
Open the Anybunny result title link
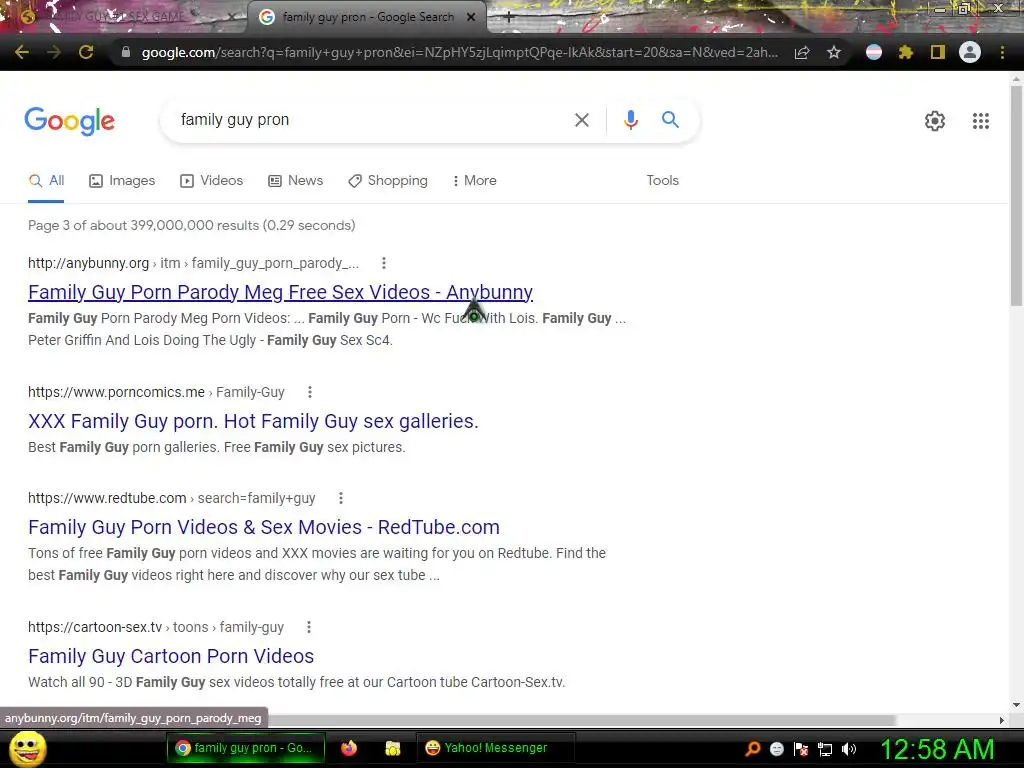[x=280, y=292]
